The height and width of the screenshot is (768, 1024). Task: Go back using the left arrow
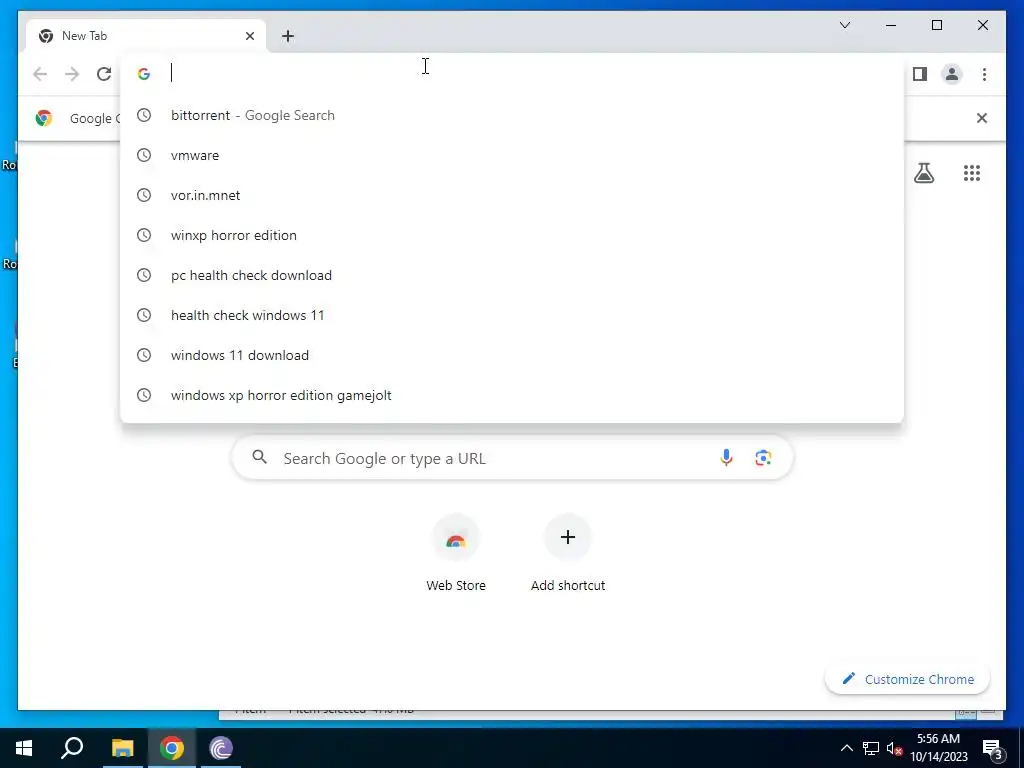pyautogui.click(x=40, y=74)
